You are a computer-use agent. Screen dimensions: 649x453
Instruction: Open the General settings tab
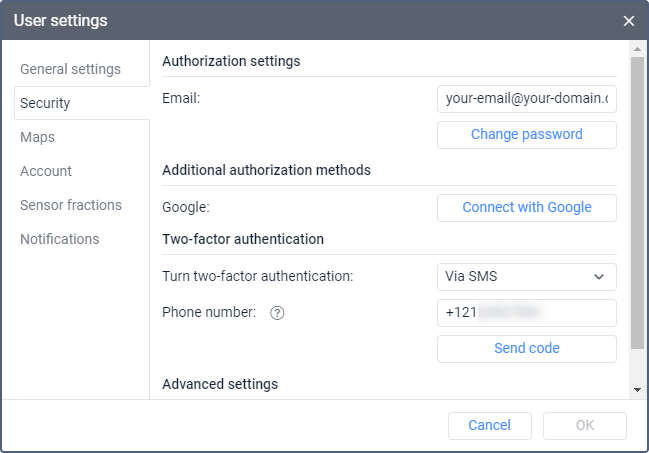pos(70,69)
